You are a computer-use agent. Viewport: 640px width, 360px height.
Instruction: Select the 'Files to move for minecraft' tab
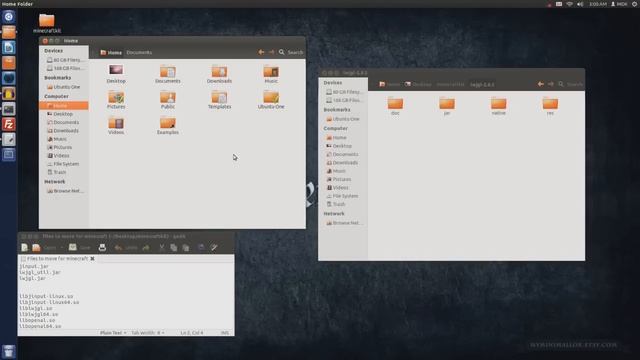58,259
